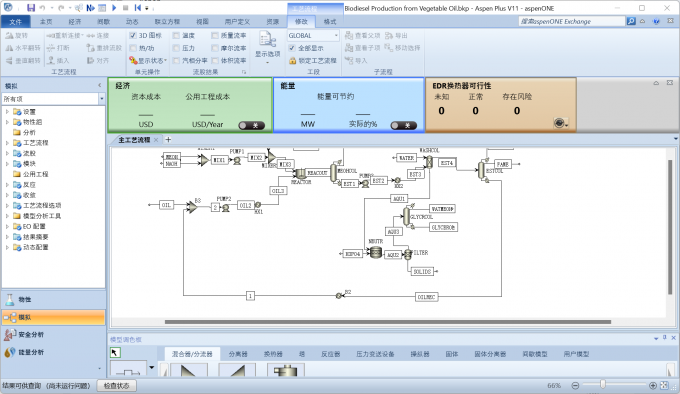Viewport: 680px width, 394px height.
Task: Click the 检查状态 button
Action: (x=116, y=385)
